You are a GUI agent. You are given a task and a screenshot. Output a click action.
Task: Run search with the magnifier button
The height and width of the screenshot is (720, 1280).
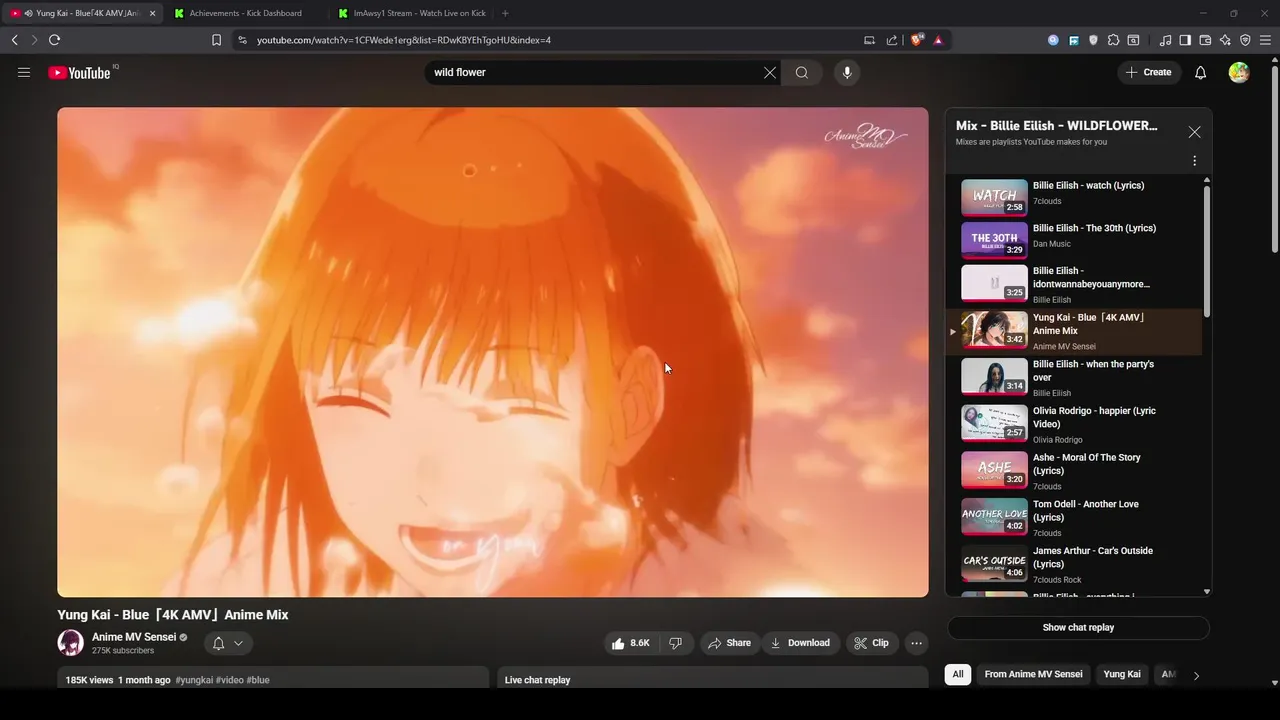(802, 72)
